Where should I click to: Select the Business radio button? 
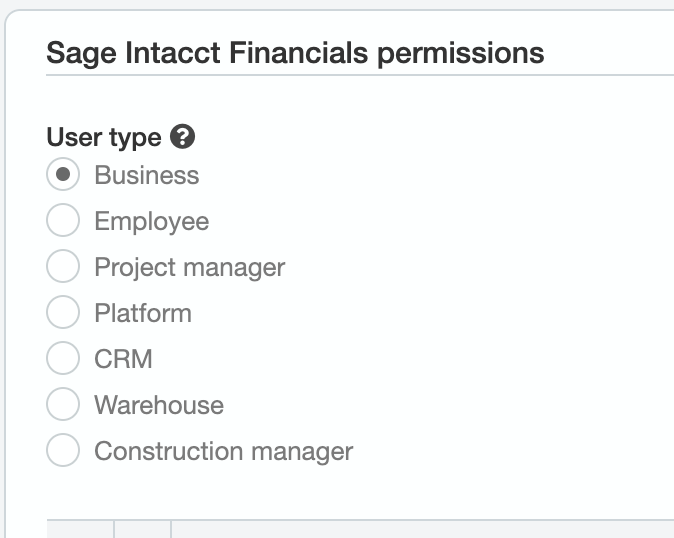click(x=63, y=175)
